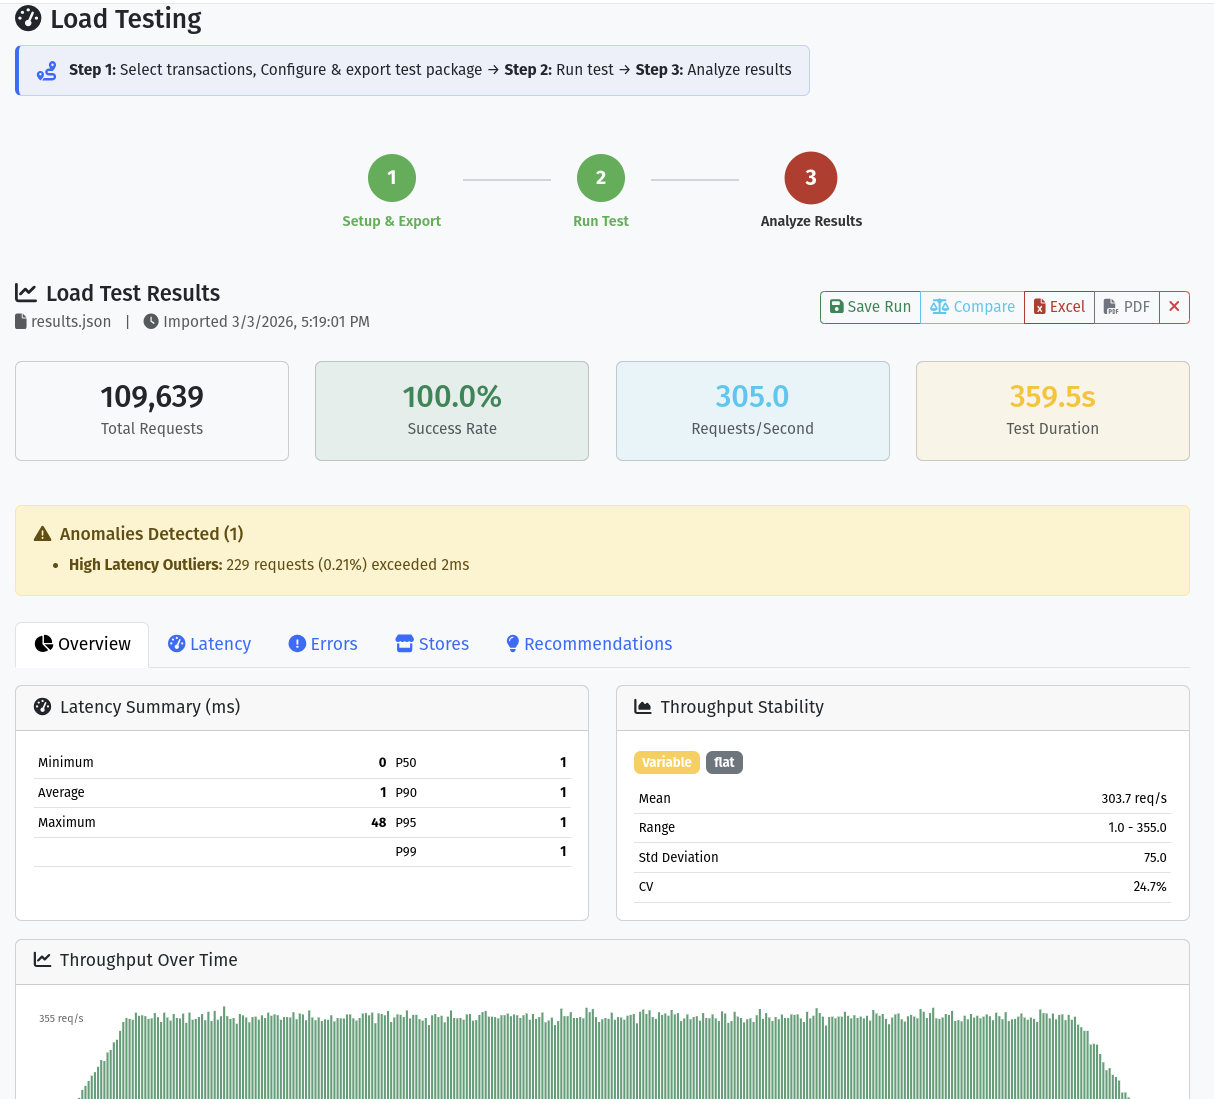
Task: Click the warning triangle in Anomalies Detected
Action: (41, 533)
